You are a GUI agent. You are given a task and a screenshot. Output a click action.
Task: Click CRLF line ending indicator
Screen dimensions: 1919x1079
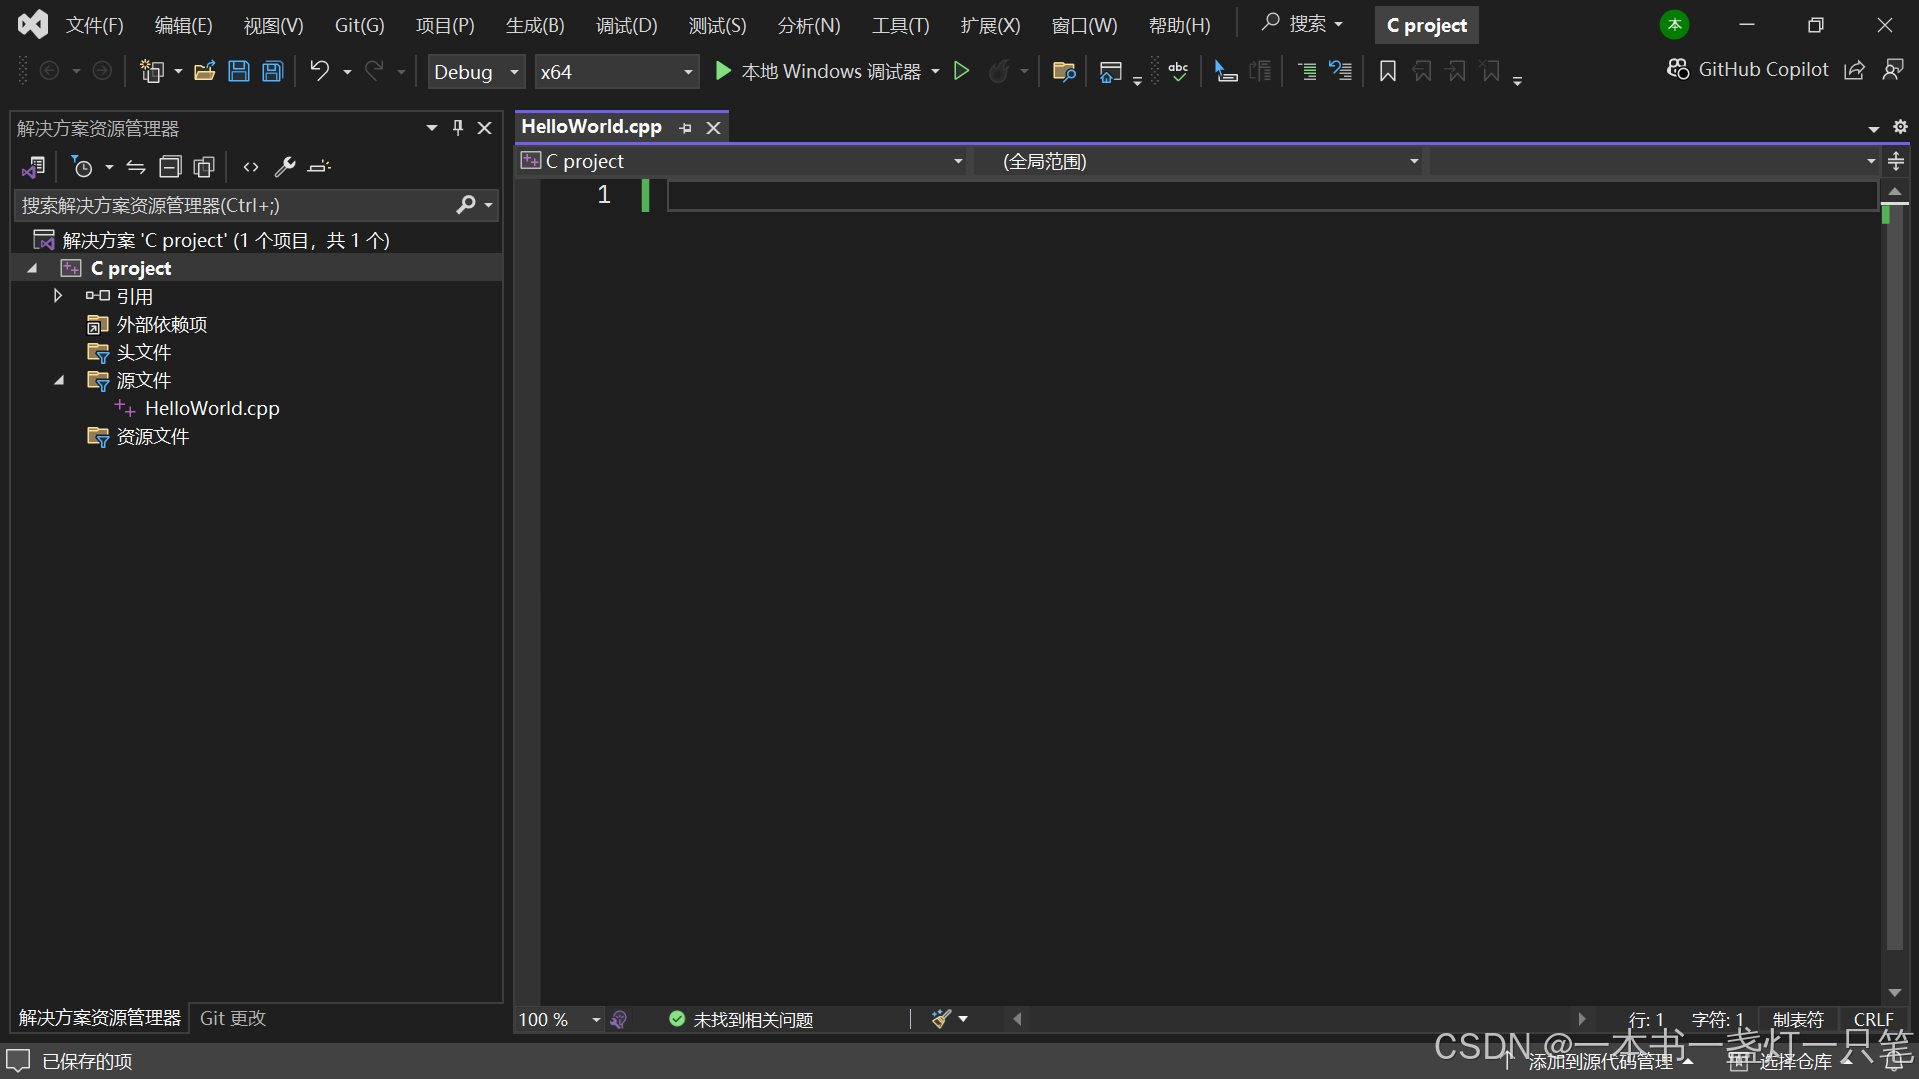1873,1019
